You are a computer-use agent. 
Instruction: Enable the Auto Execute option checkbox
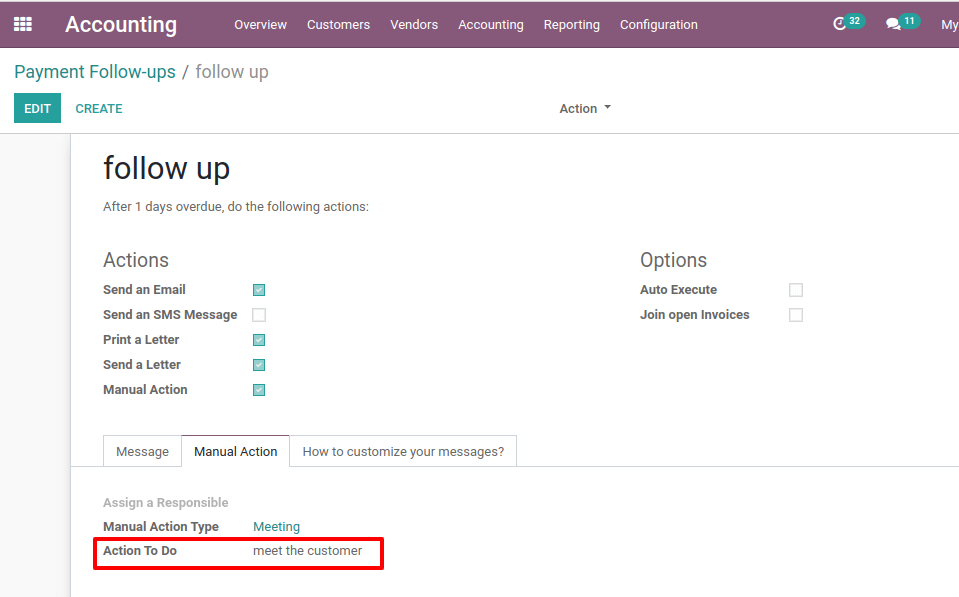point(796,290)
